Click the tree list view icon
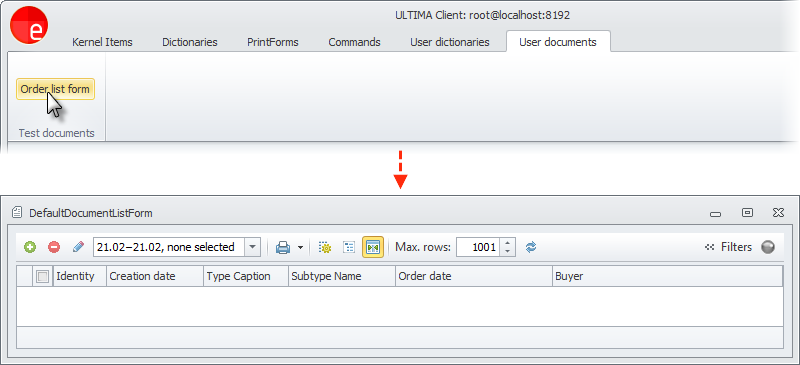Screen dimensions: 800x365 349,248
